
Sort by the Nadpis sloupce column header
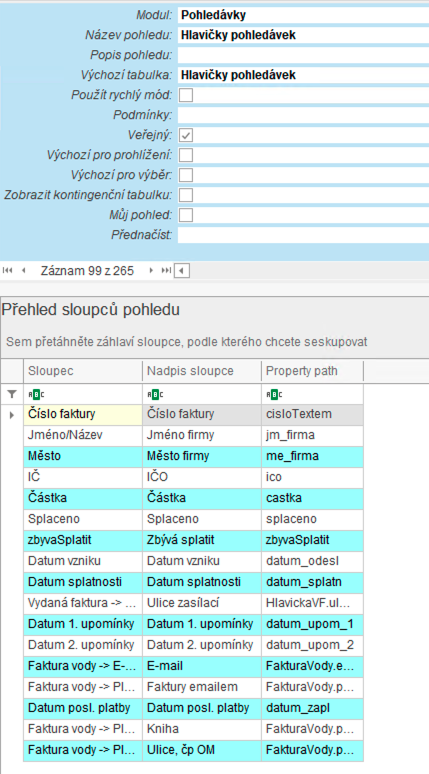[x=202, y=371]
